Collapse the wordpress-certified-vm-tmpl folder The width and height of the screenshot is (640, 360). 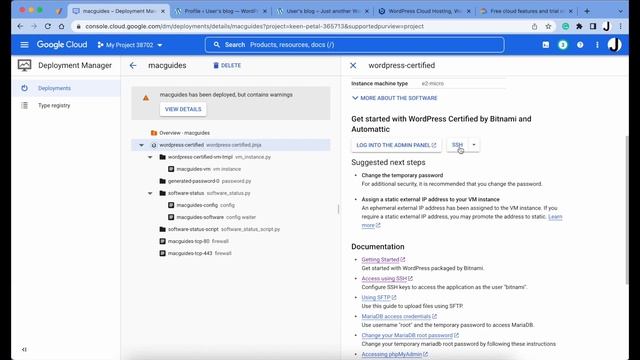[150, 157]
